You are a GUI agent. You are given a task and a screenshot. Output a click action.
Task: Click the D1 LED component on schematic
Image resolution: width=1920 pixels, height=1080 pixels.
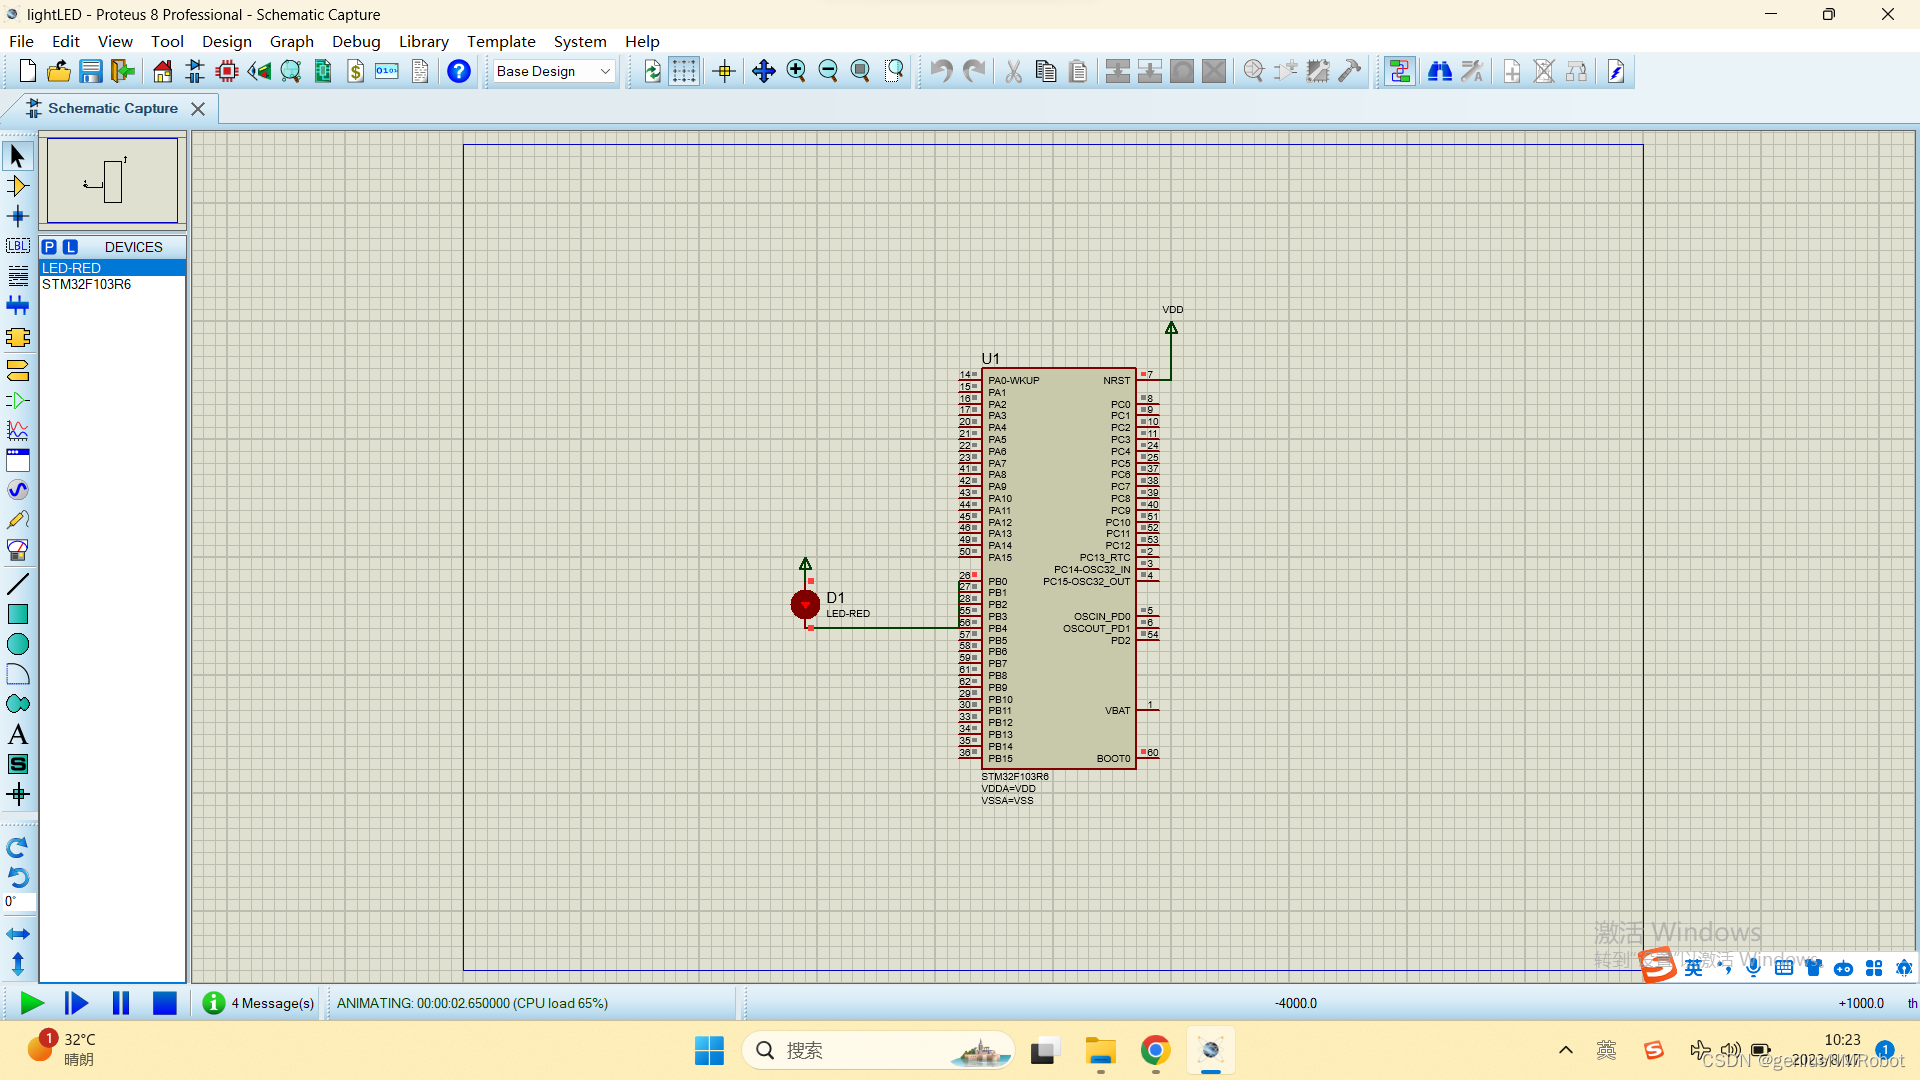(804, 604)
